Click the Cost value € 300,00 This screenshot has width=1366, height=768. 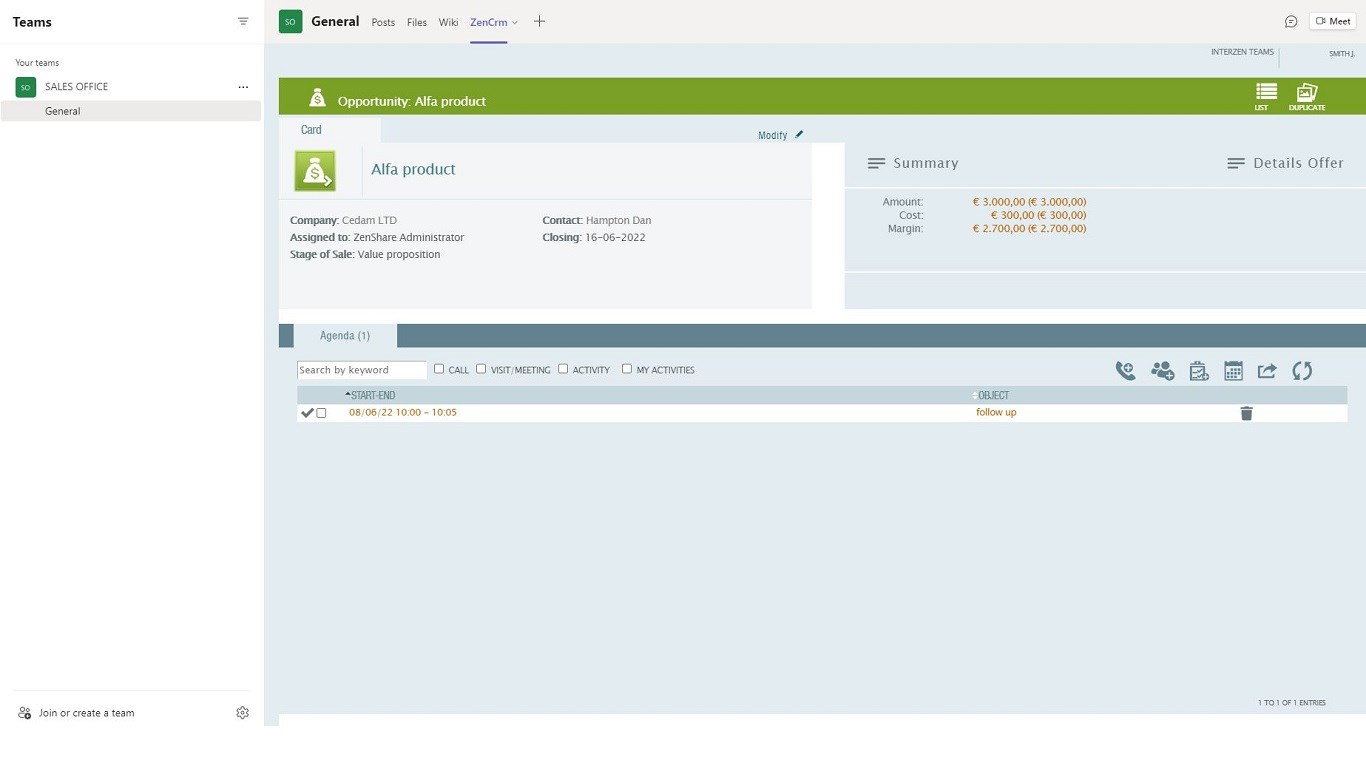click(x=1038, y=215)
